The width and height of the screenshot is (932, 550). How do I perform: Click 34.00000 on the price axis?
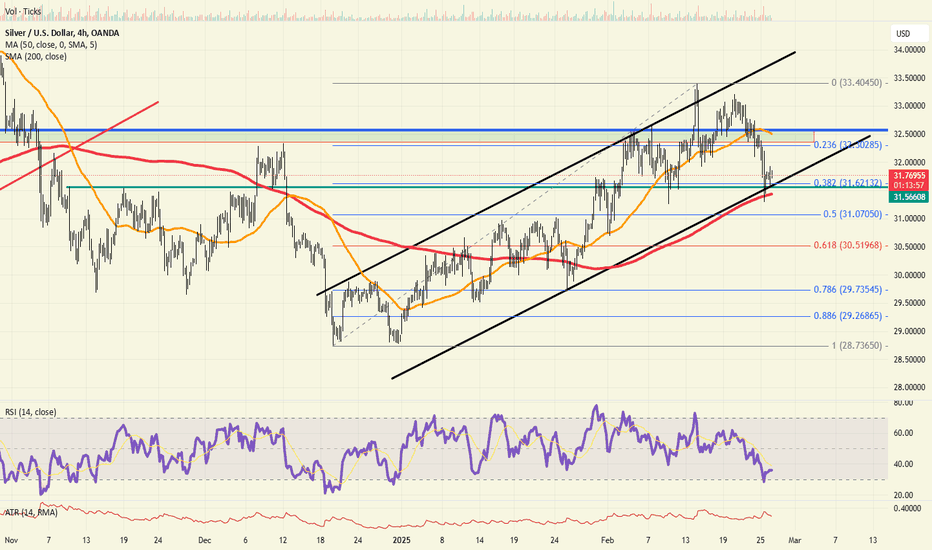pos(909,50)
